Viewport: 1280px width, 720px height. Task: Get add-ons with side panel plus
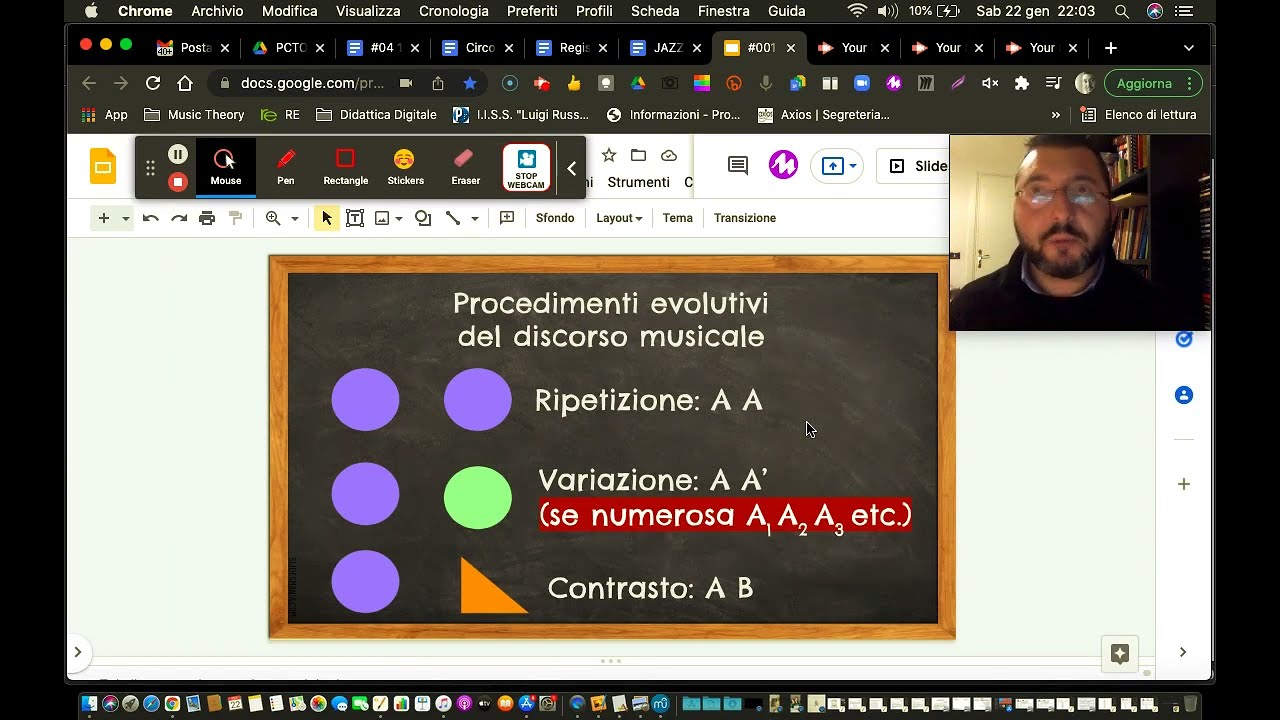pos(1184,484)
